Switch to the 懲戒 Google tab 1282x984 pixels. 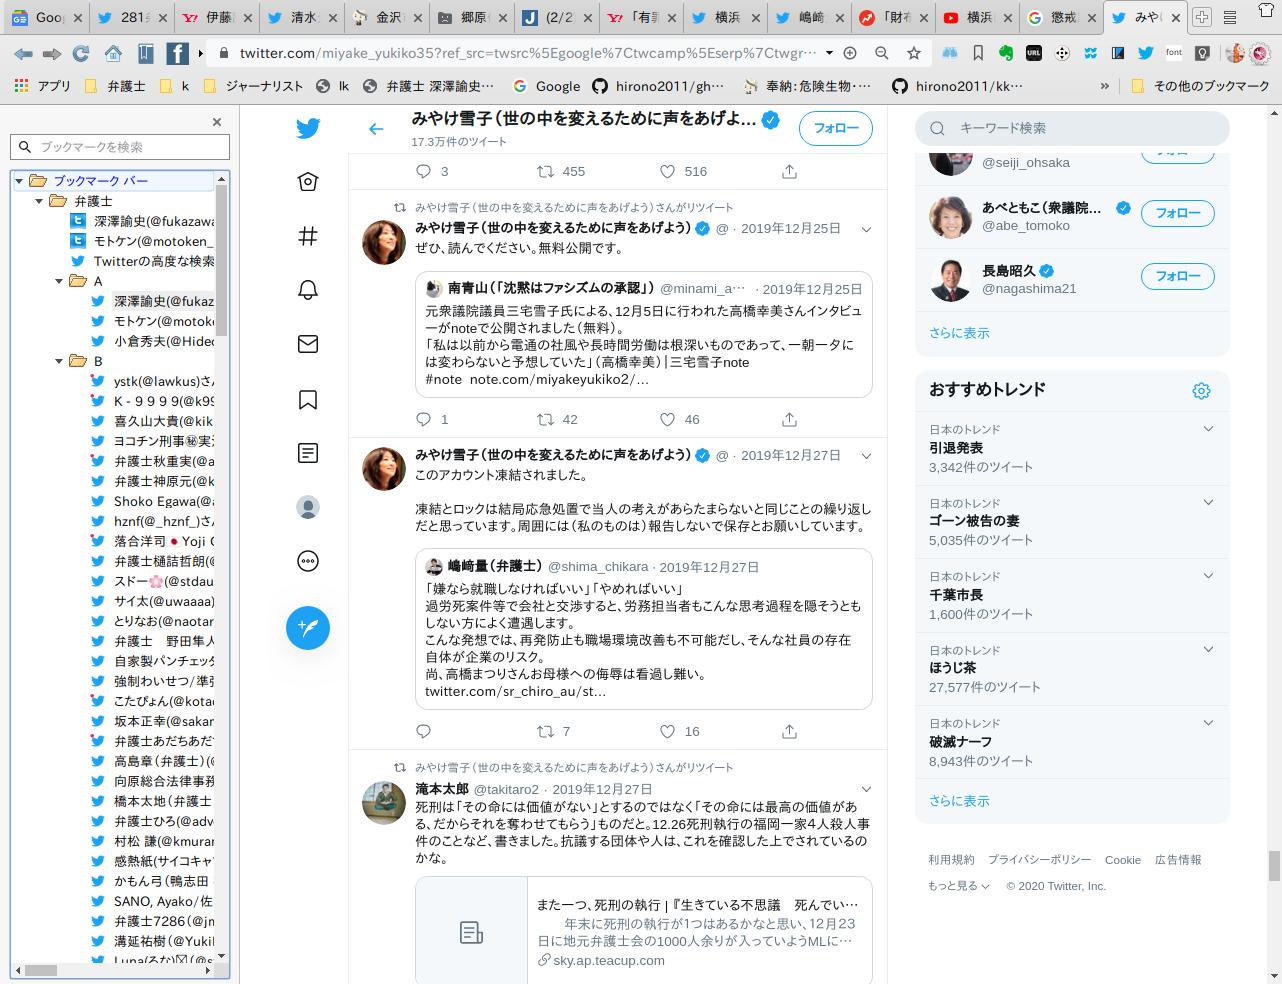tap(1062, 17)
